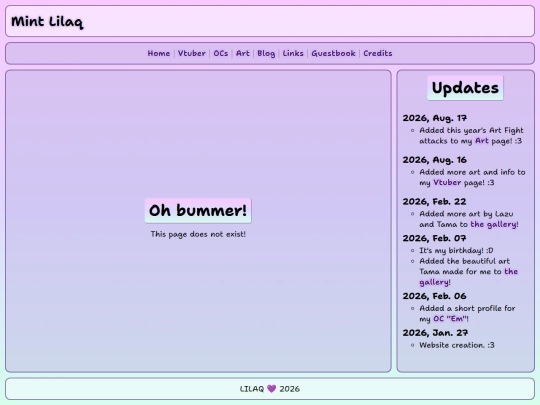Click the 'It's my birthday! :D' entry
Image resolution: width=540 pixels, height=405 pixels.
(456, 250)
